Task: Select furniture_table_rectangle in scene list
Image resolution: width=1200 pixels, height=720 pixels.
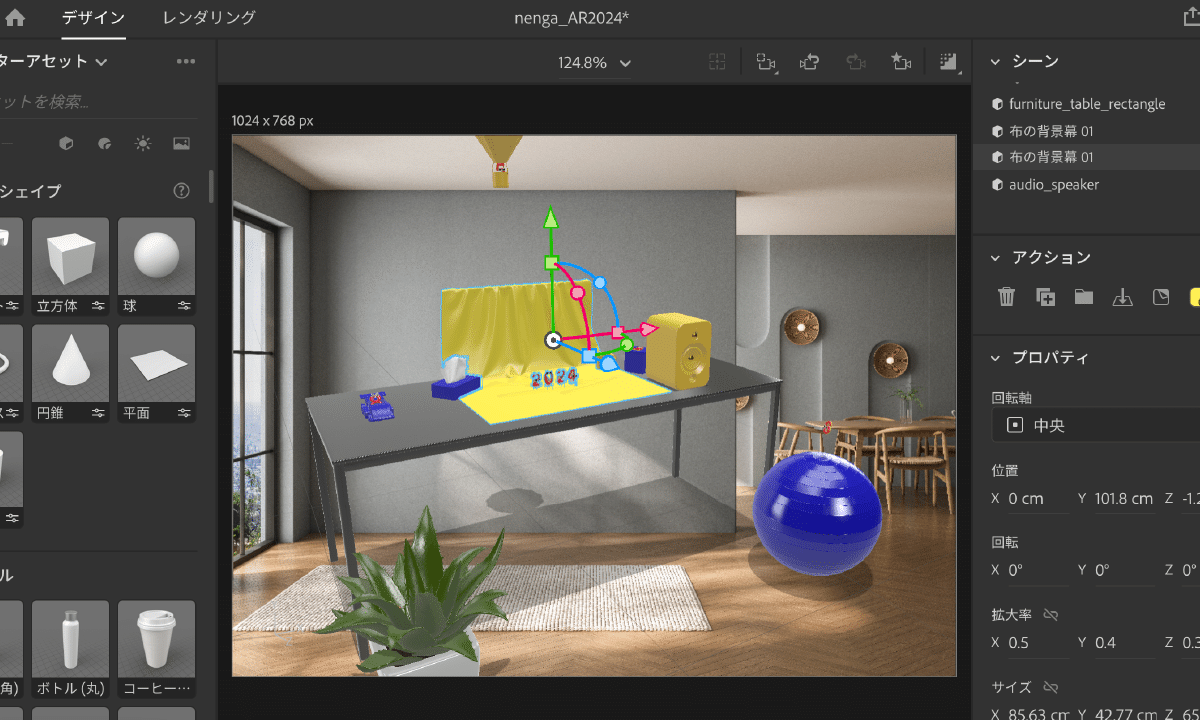Action: [x=1086, y=104]
